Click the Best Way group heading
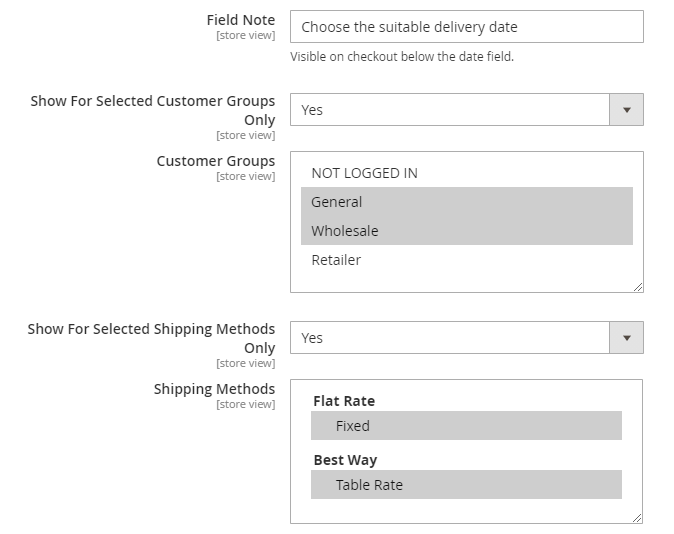Viewport: 674px width, 534px height. point(345,460)
